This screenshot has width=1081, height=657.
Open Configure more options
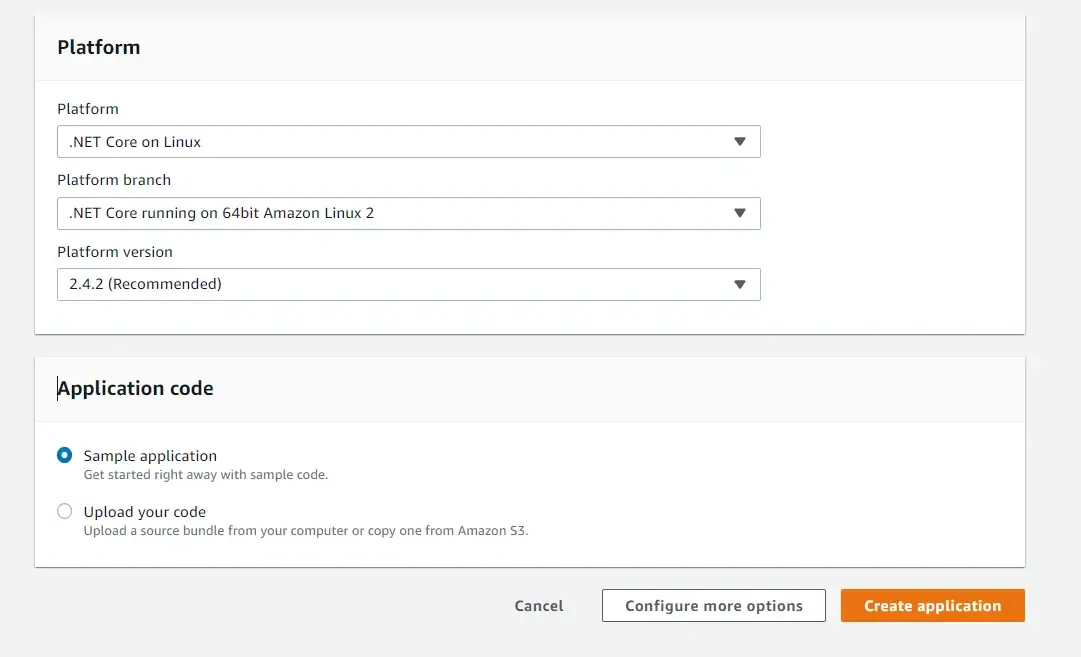[713, 605]
